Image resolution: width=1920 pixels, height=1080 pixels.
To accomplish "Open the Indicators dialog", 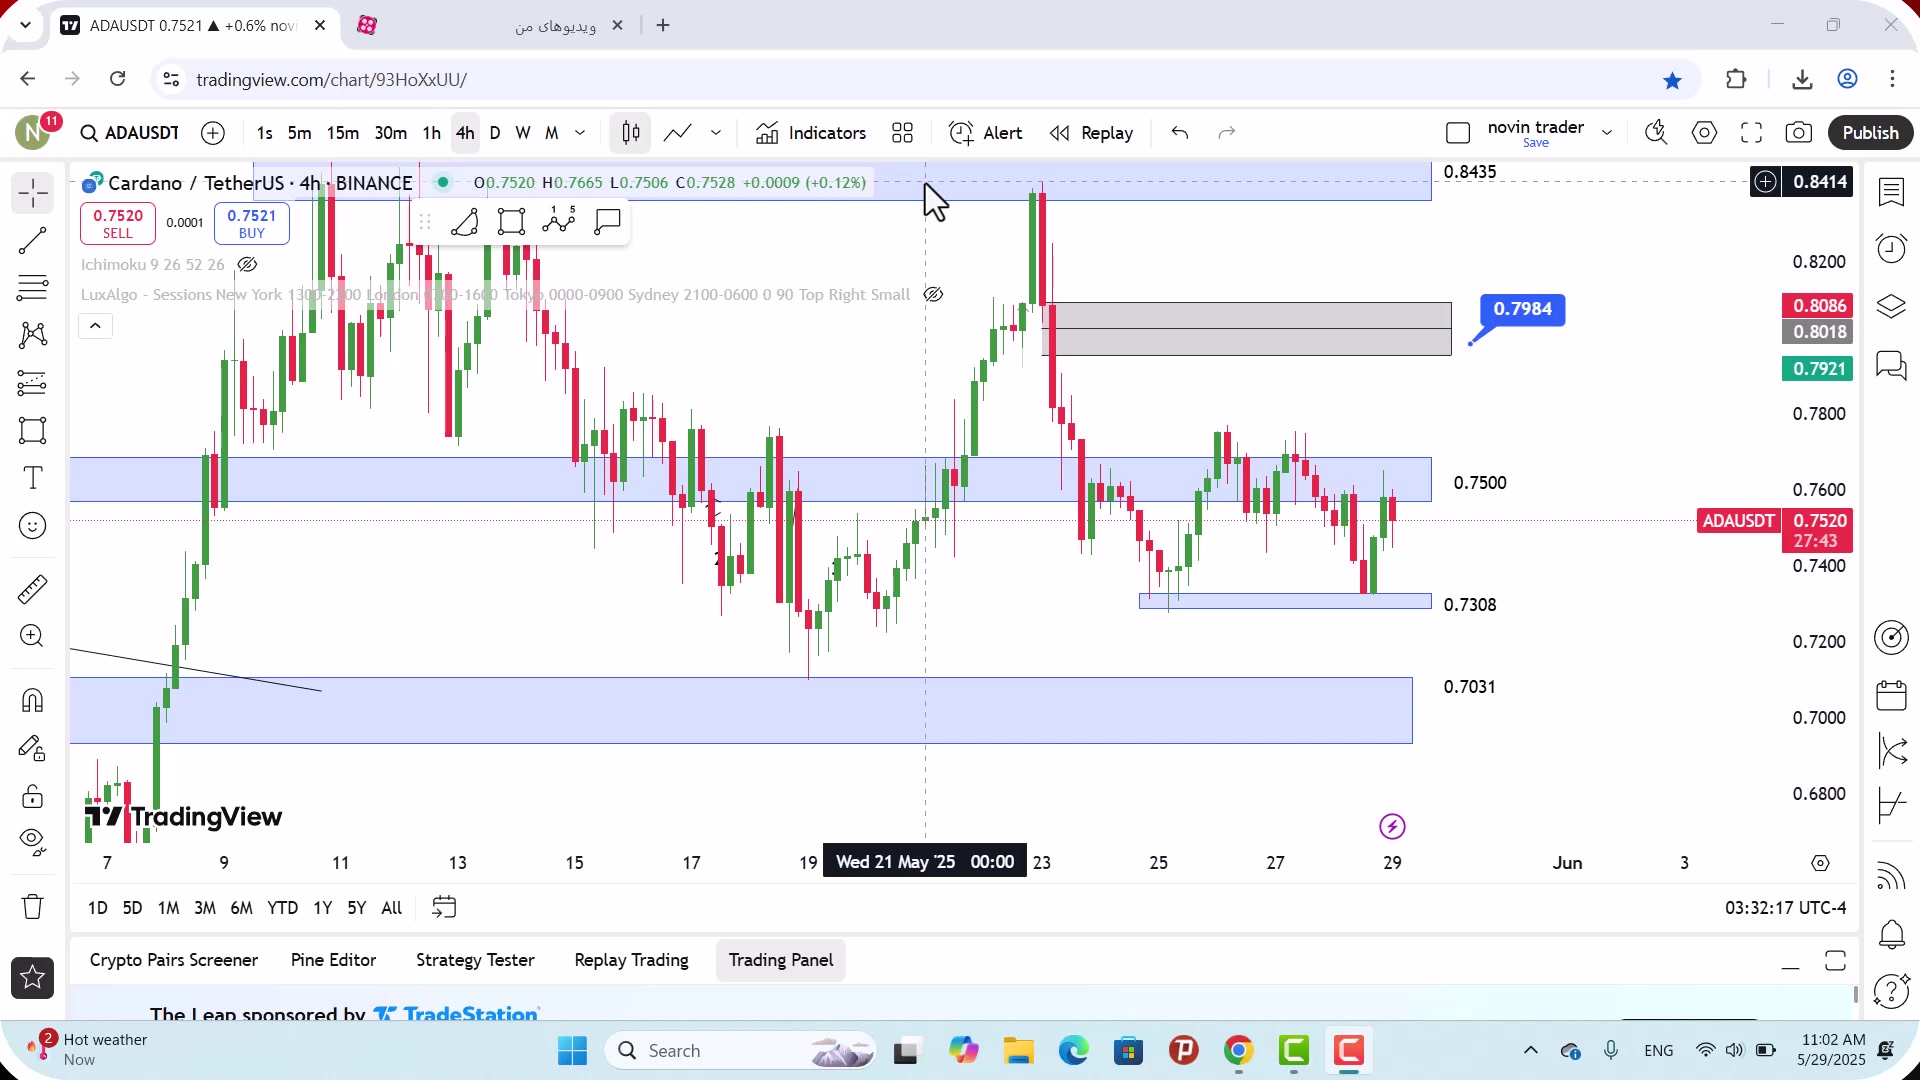I will coord(812,133).
